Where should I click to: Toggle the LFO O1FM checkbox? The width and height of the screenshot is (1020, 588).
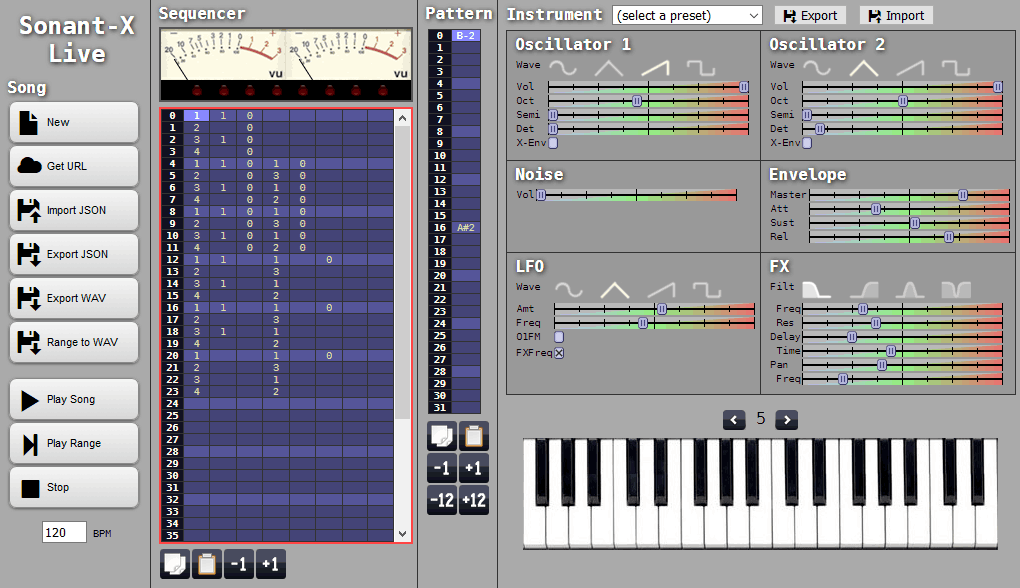click(x=559, y=337)
